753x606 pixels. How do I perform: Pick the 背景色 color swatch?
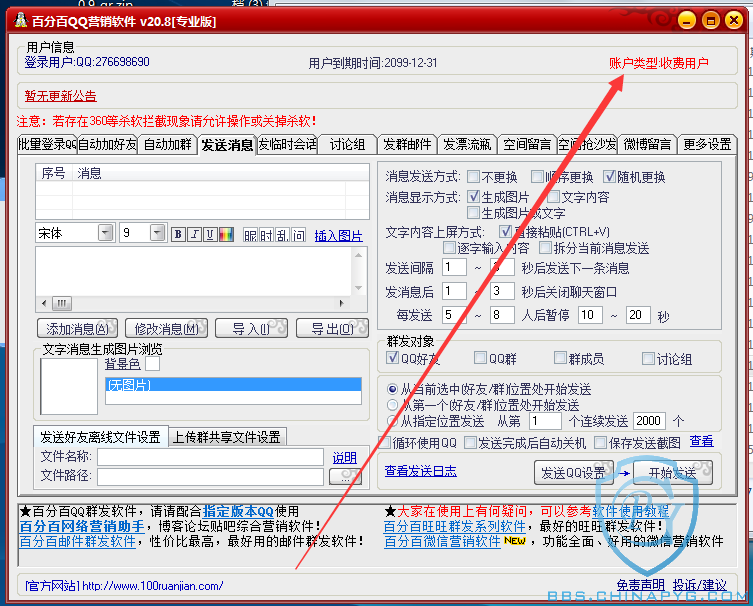pos(152,364)
